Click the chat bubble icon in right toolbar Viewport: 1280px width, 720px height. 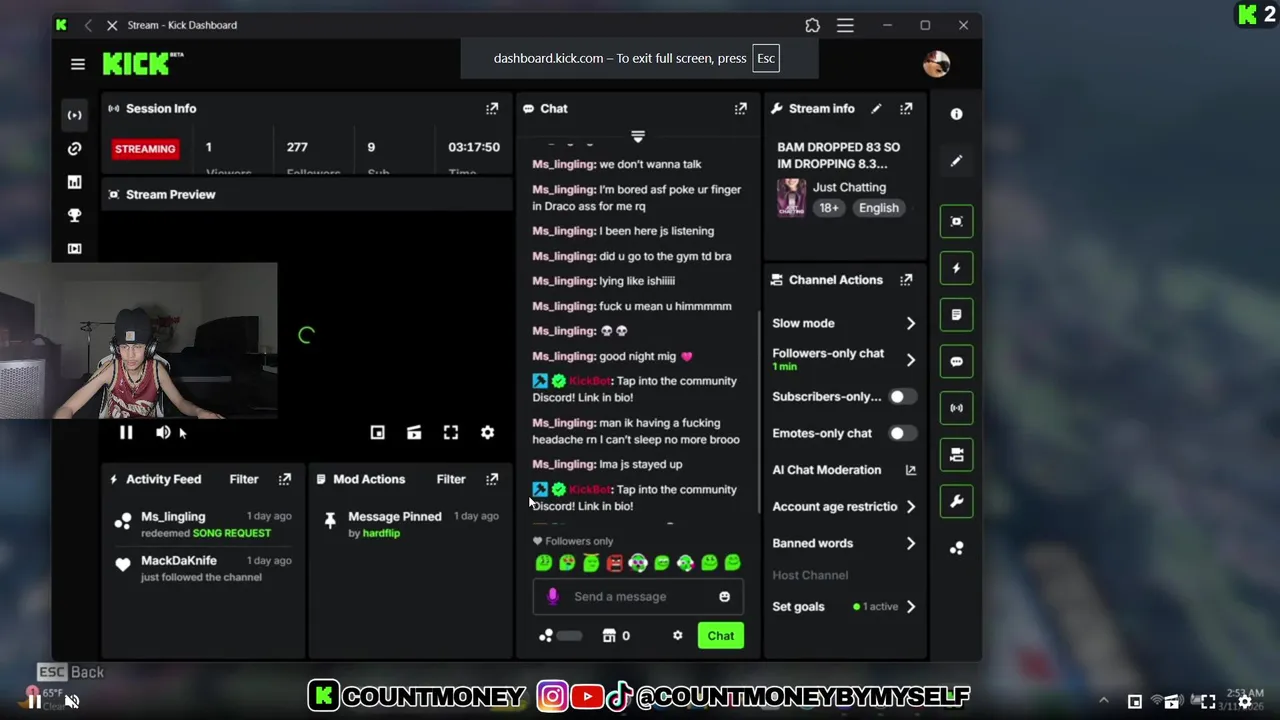(x=956, y=361)
